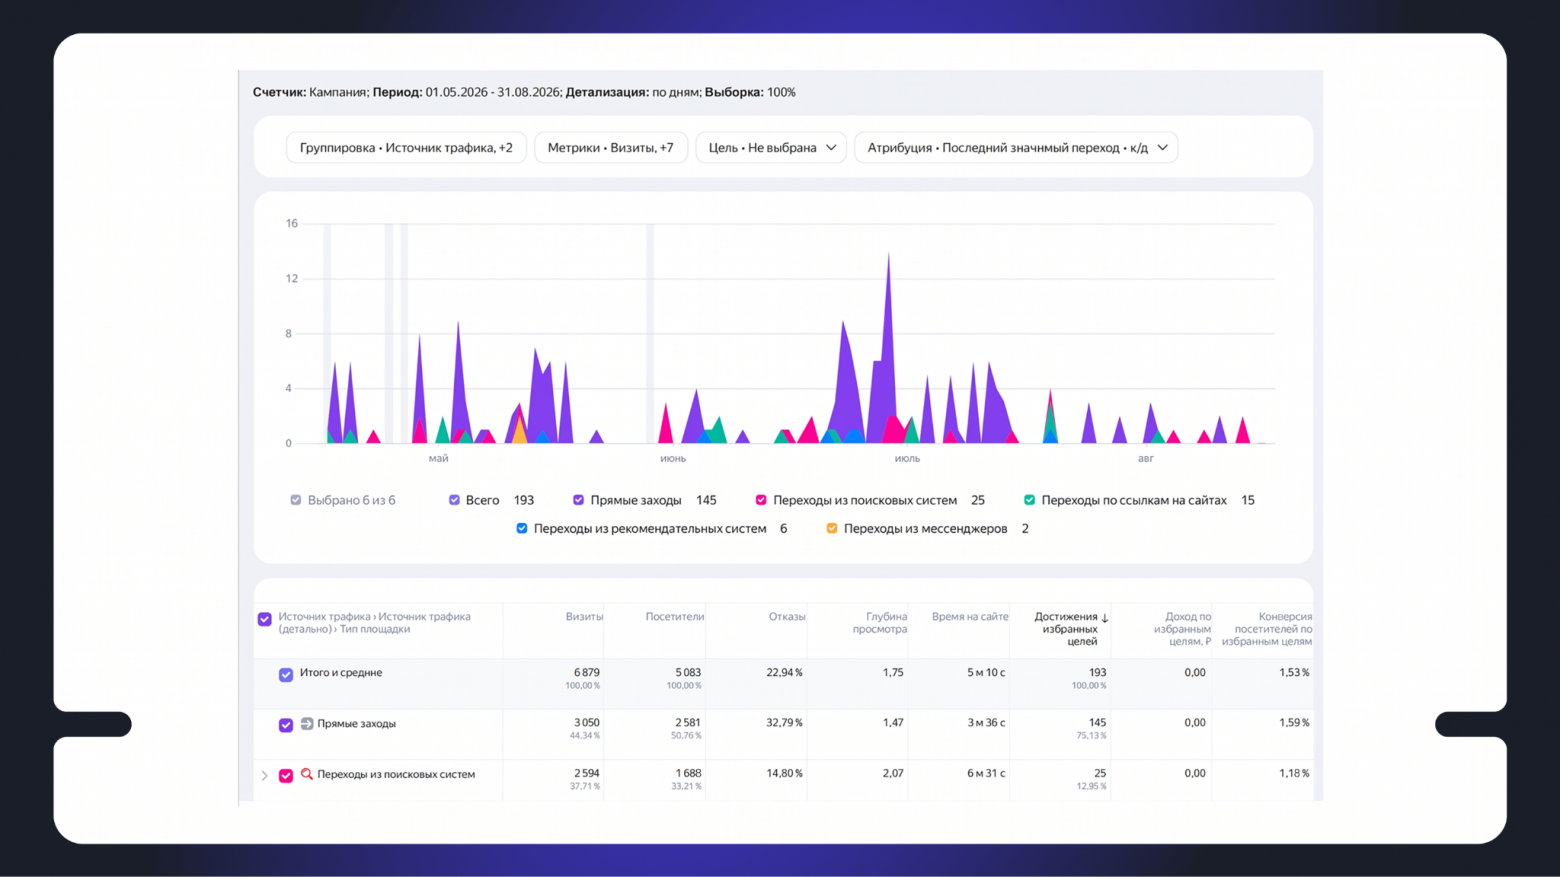Expand the Переходы из поисковых систем table row
Viewport: 1560px width, 877px height.
(x=265, y=775)
